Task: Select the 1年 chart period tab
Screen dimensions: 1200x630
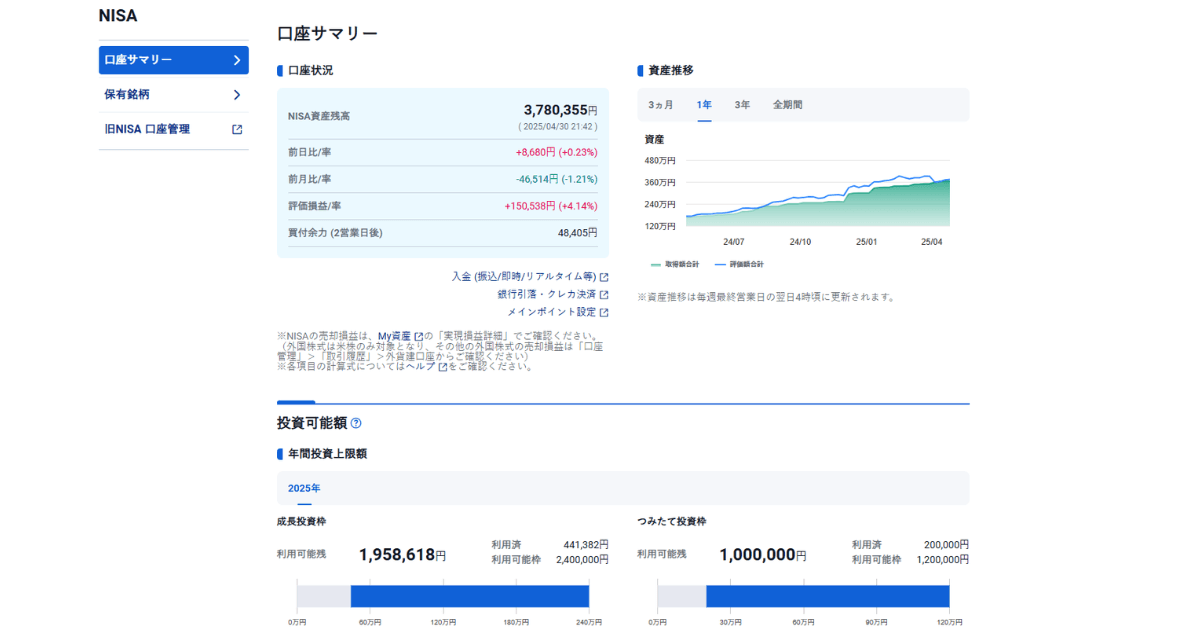Action: coord(704,105)
